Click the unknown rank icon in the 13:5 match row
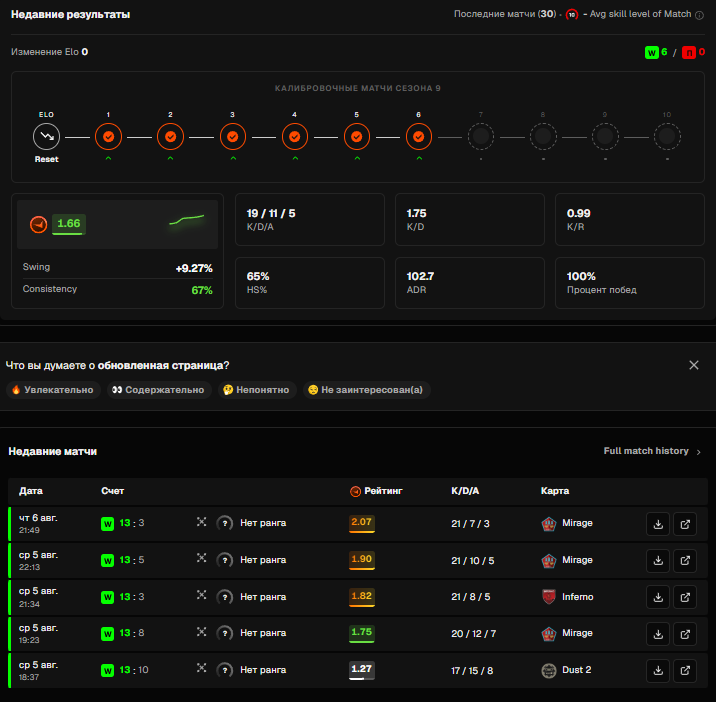Viewport: 716px width, 702px height. [225, 560]
